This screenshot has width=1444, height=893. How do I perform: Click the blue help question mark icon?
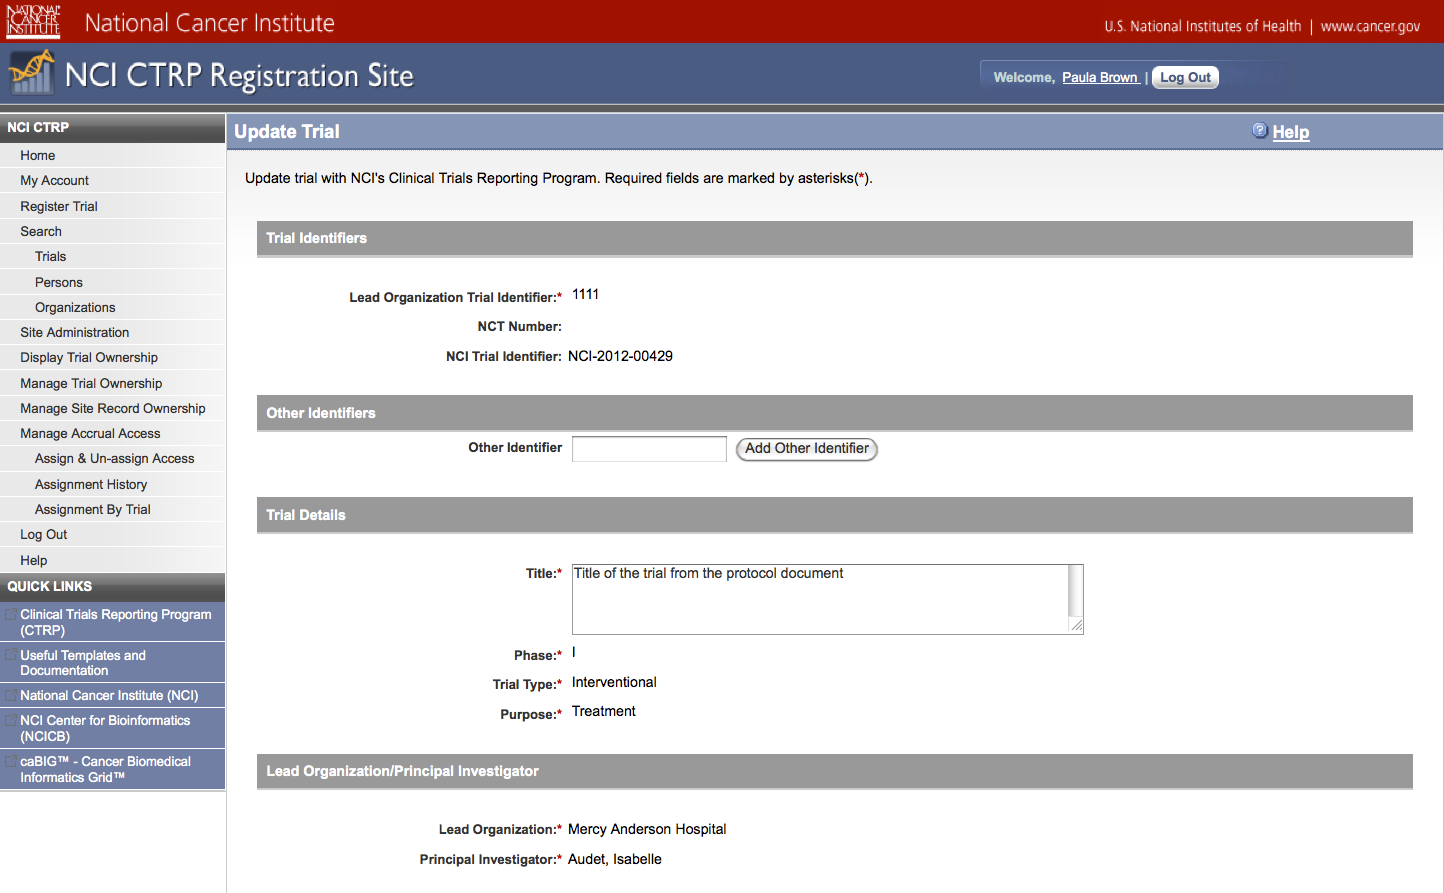pyautogui.click(x=1260, y=131)
